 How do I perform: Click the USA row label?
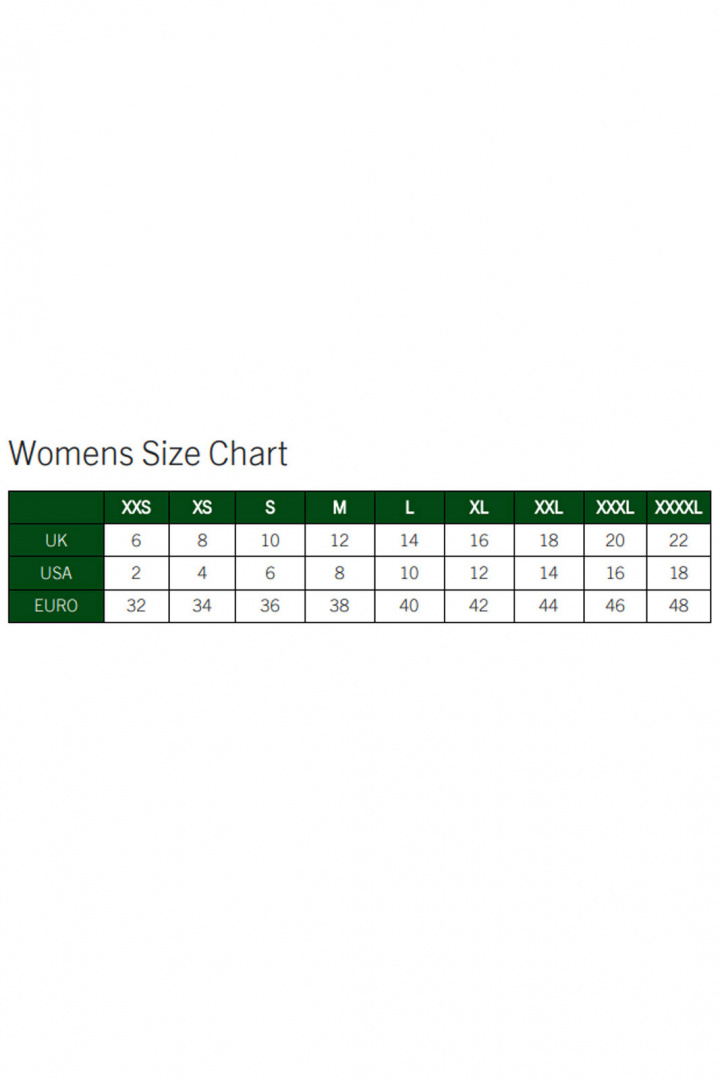pos(56,573)
